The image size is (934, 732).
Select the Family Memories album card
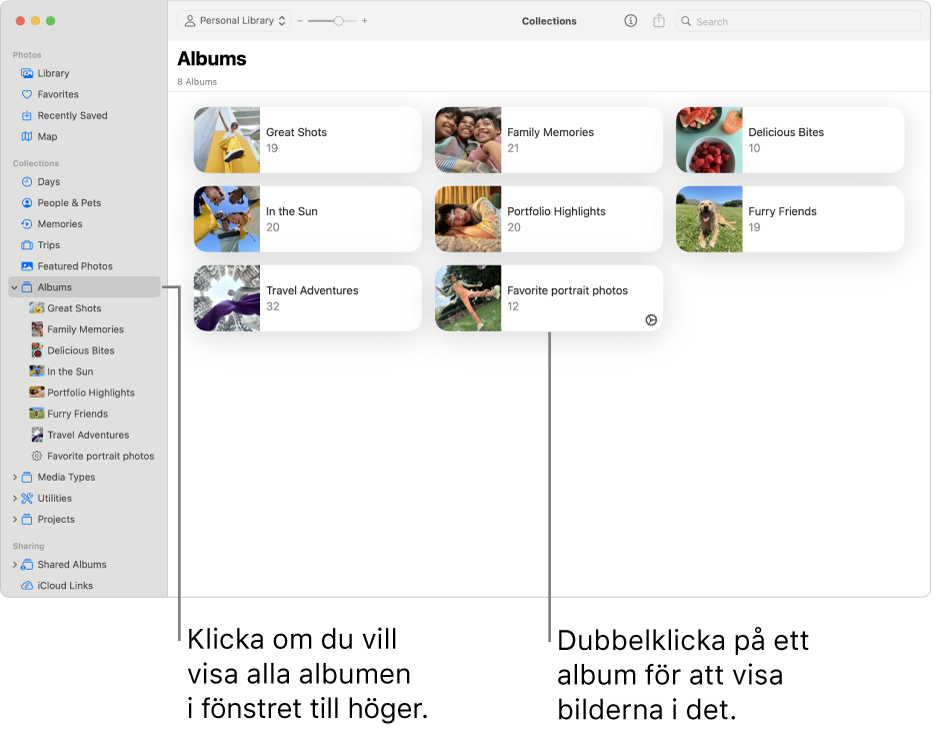pos(549,140)
